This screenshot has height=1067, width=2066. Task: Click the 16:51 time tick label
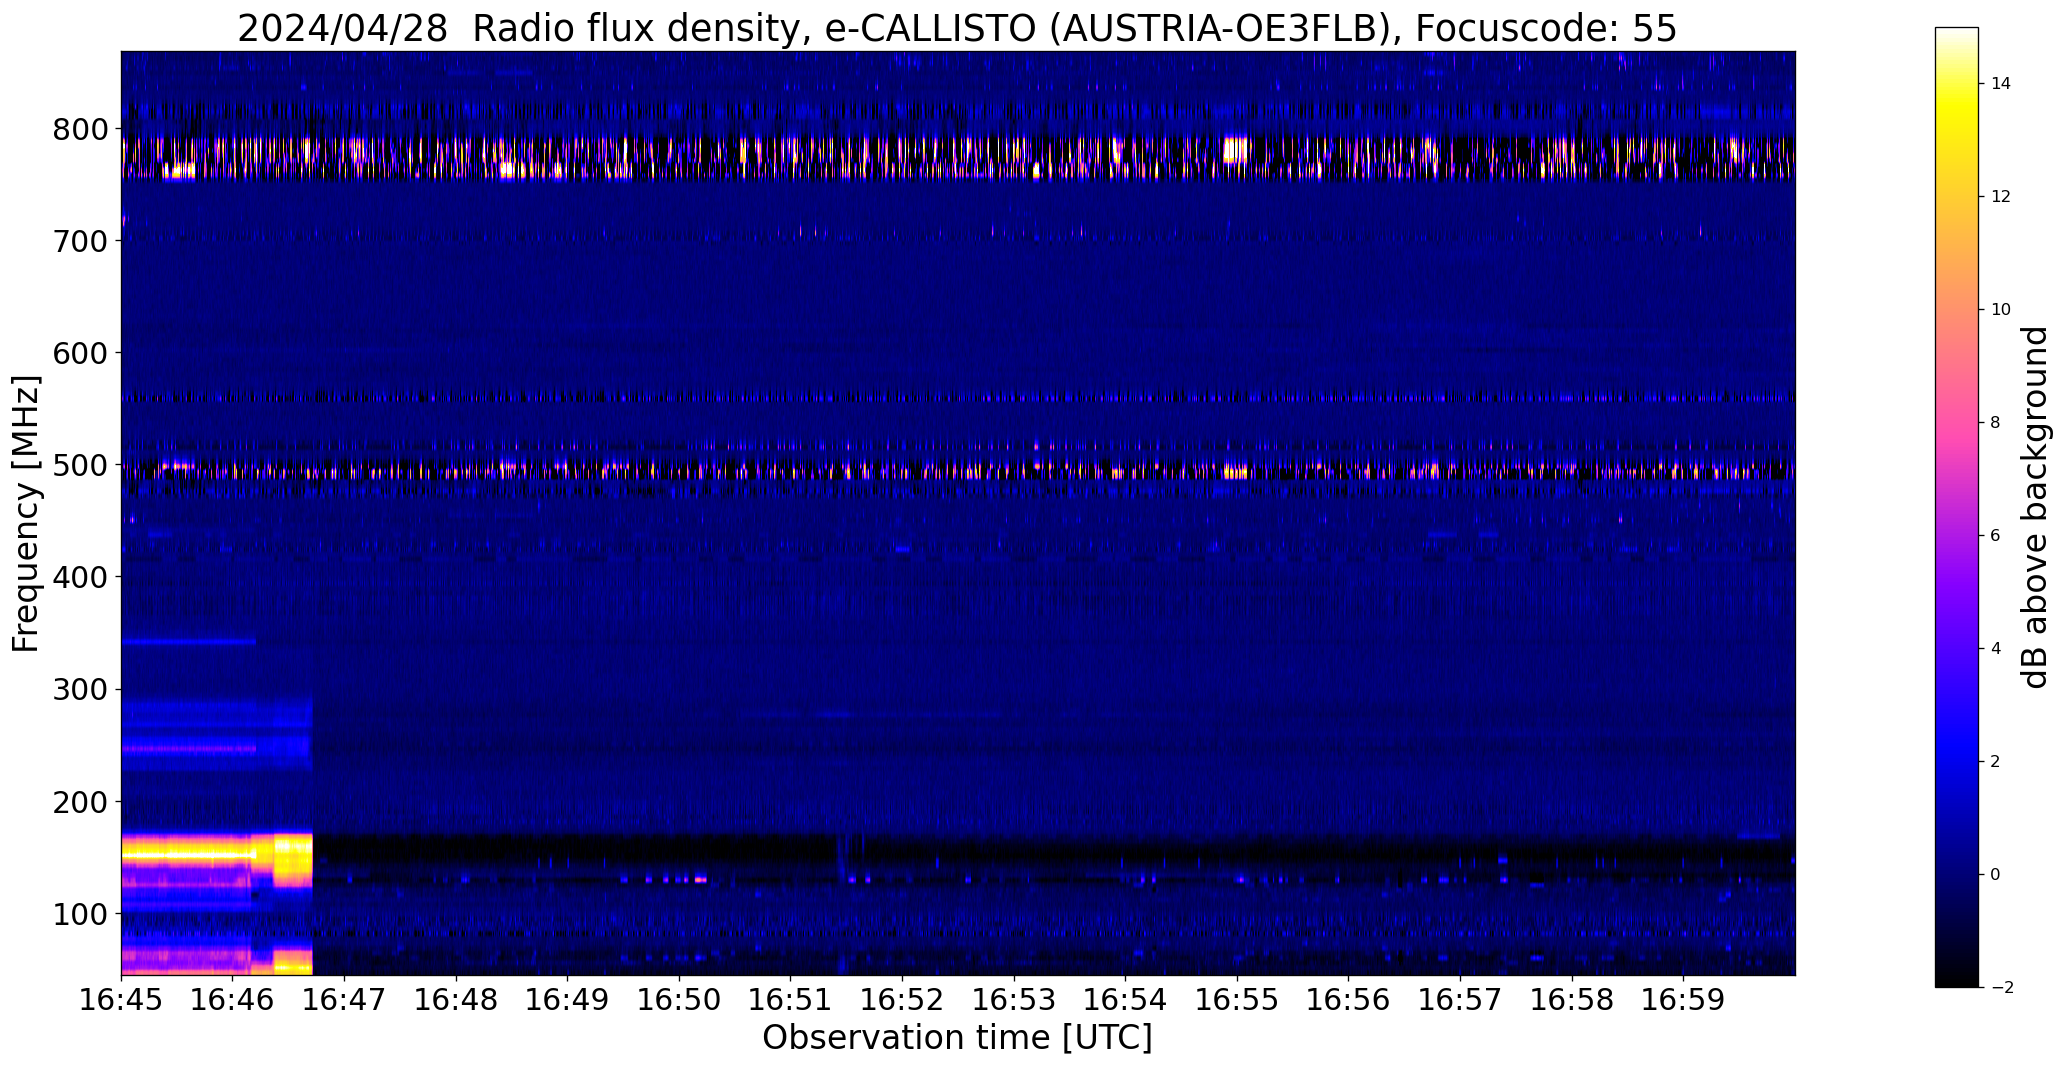tap(791, 1000)
